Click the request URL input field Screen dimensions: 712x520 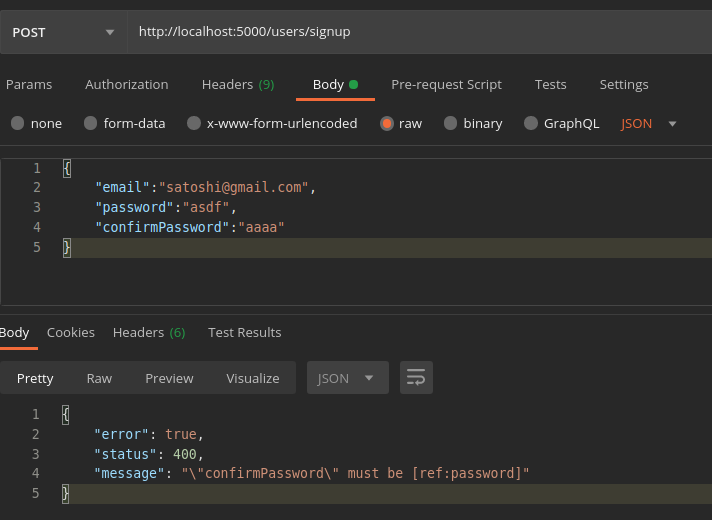pos(420,32)
